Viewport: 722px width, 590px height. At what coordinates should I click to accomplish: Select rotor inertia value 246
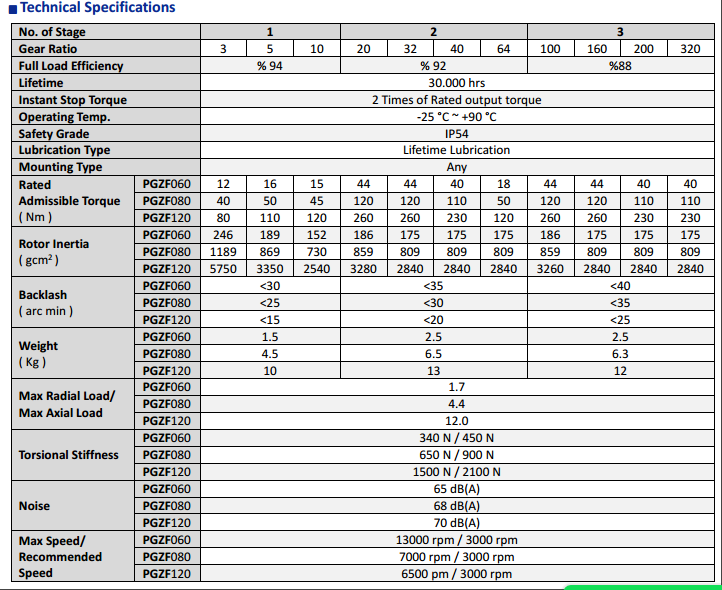coord(223,235)
